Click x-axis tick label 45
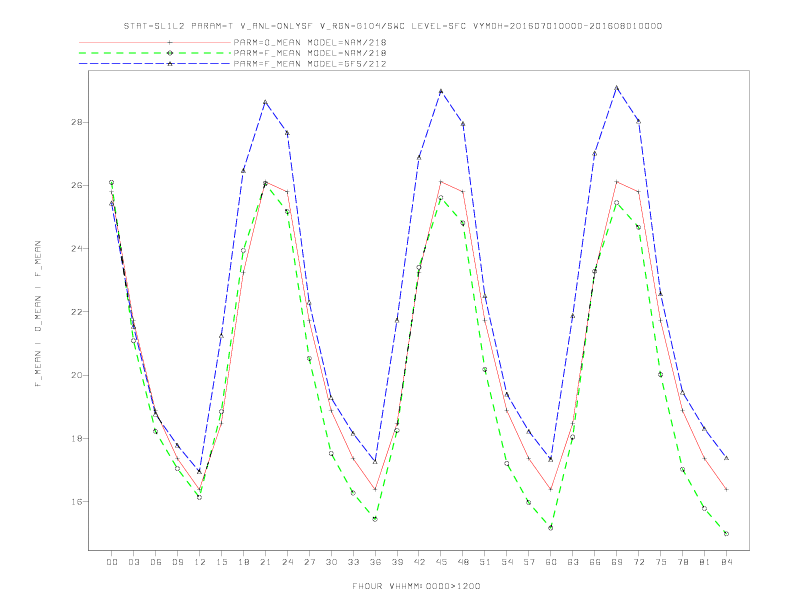 click(441, 562)
